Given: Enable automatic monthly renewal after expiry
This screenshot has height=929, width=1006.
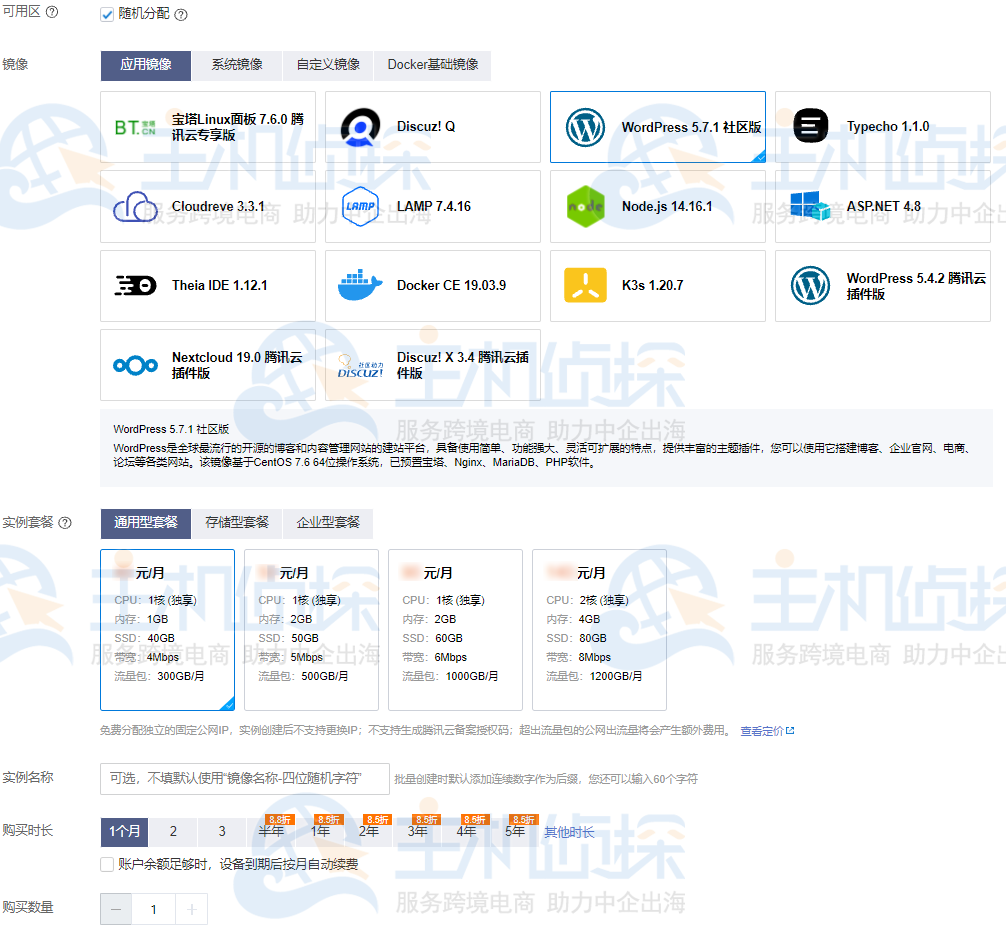Looking at the screenshot, I should coord(106,864).
